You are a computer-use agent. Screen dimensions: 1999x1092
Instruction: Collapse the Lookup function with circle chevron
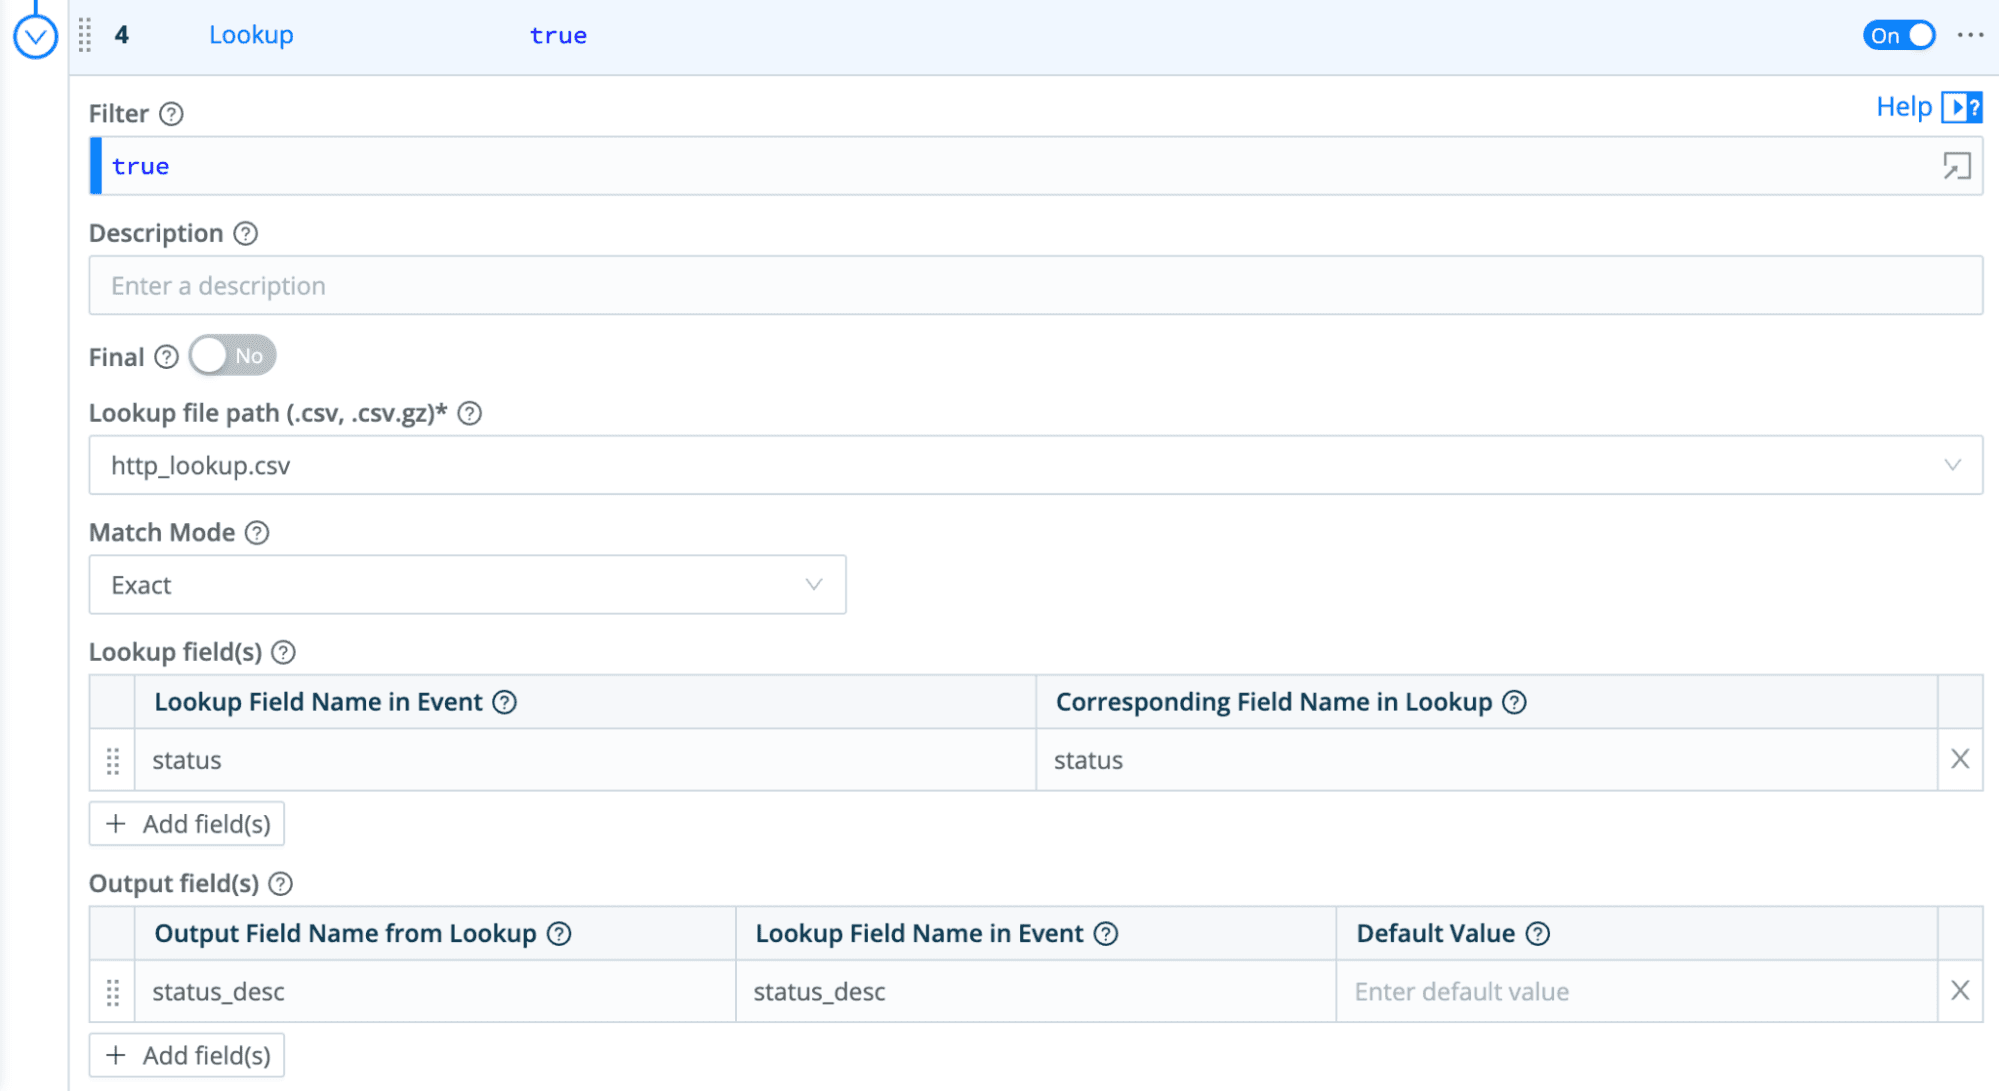(x=35, y=38)
